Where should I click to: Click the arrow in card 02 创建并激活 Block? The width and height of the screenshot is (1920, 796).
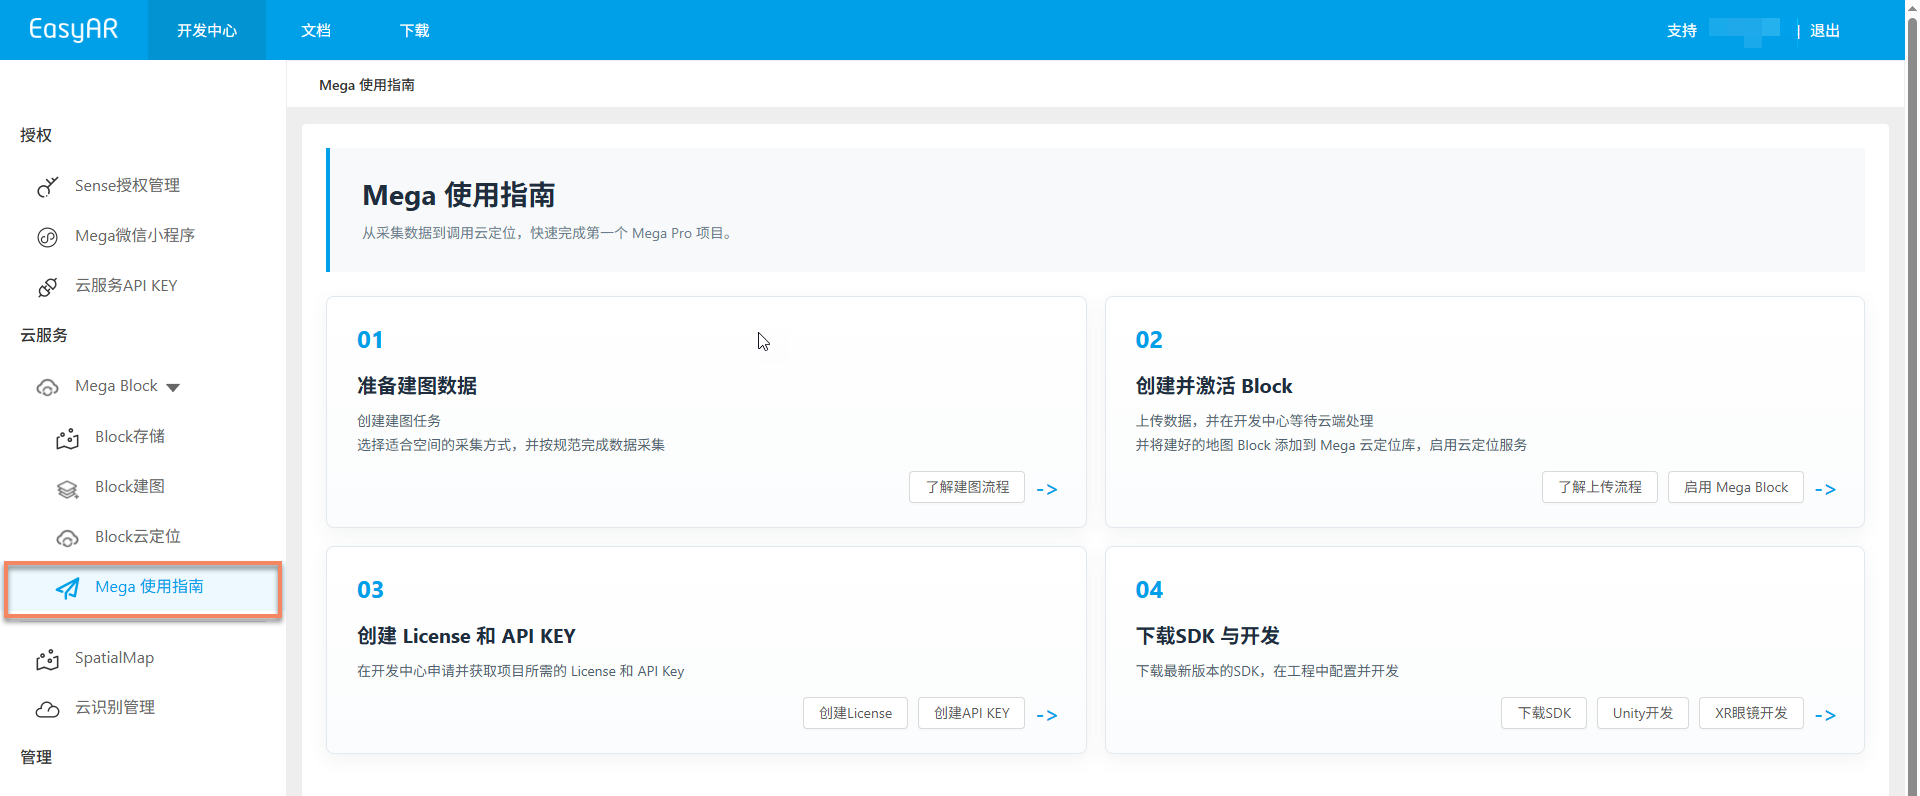pos(1825,489)
